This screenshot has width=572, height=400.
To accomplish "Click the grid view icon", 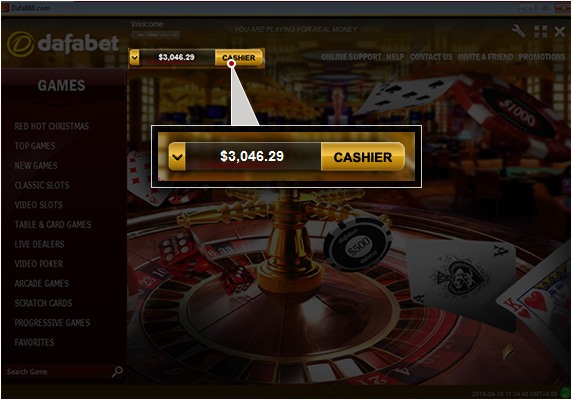I will coord(540,31).
